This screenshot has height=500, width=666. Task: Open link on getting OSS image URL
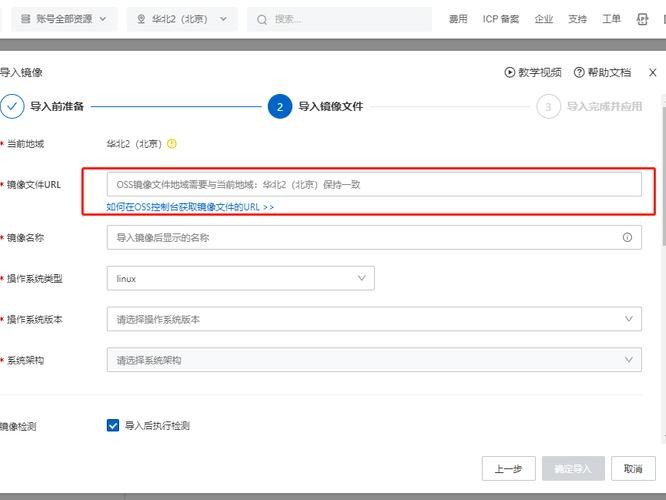[190, 207]
